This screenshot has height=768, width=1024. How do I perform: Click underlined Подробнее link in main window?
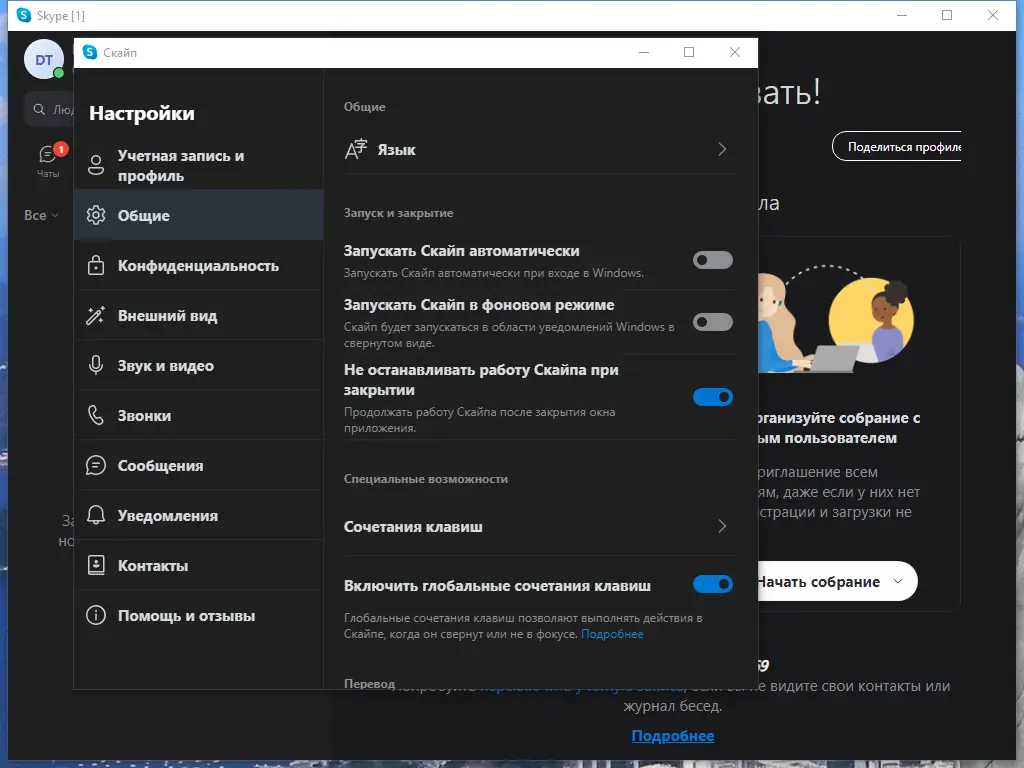click(673, 735)
